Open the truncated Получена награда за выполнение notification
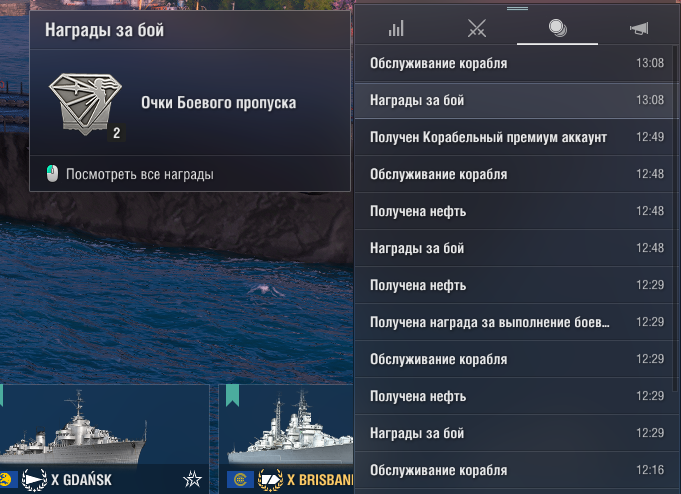Image resolution: width=681 pixels, height=494 pixels. [515, 322]
